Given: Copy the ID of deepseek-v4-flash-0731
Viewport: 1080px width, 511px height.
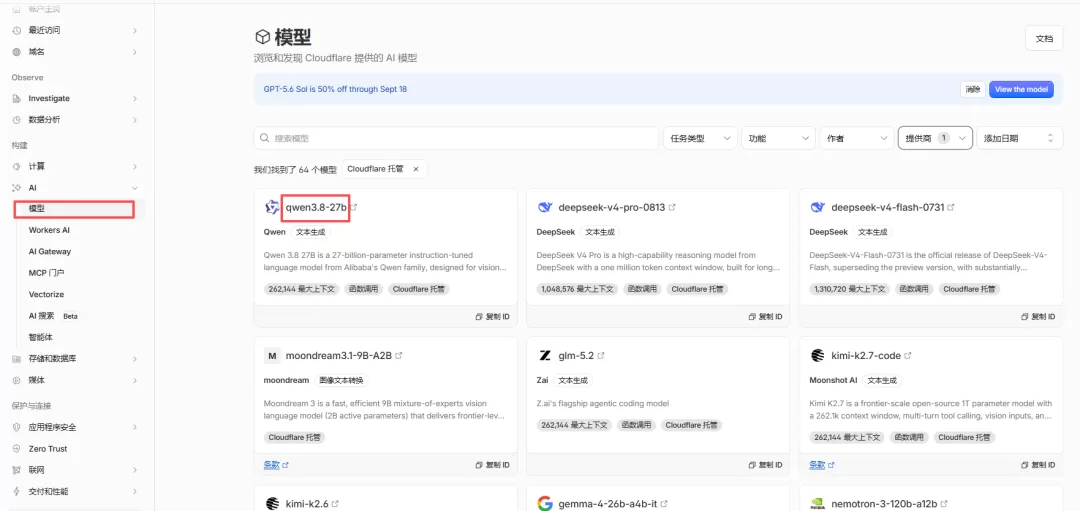Looking at the screenshot, I should [x=1038, y=317].
